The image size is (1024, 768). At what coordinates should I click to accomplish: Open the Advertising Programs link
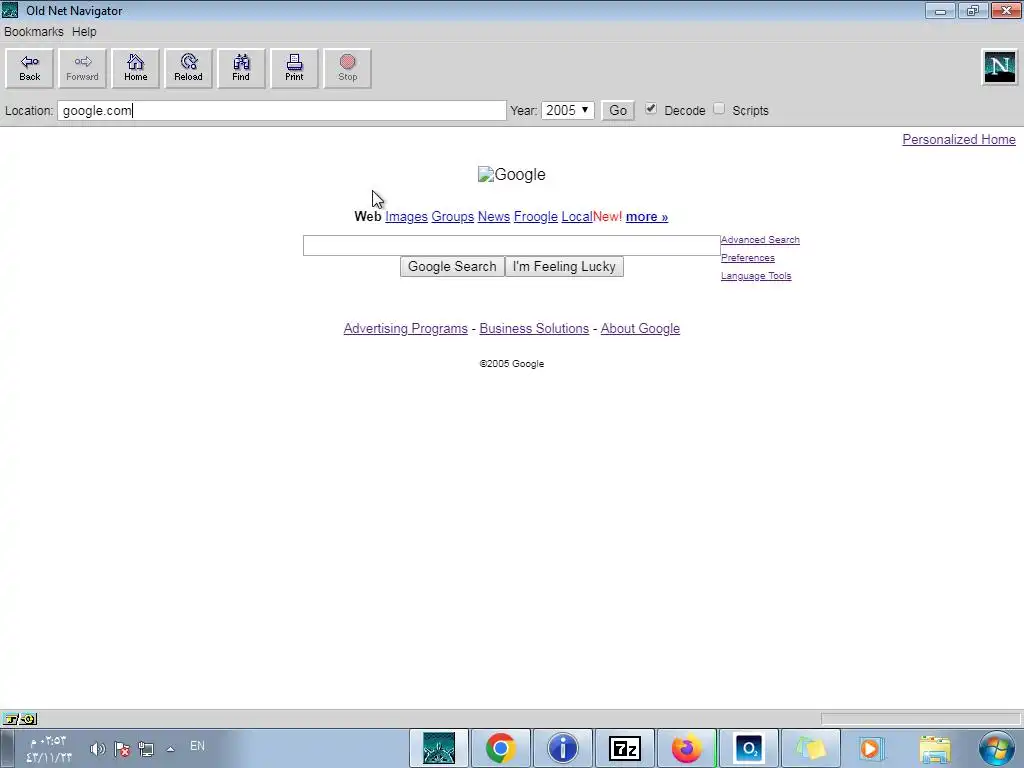coord(406,328)
